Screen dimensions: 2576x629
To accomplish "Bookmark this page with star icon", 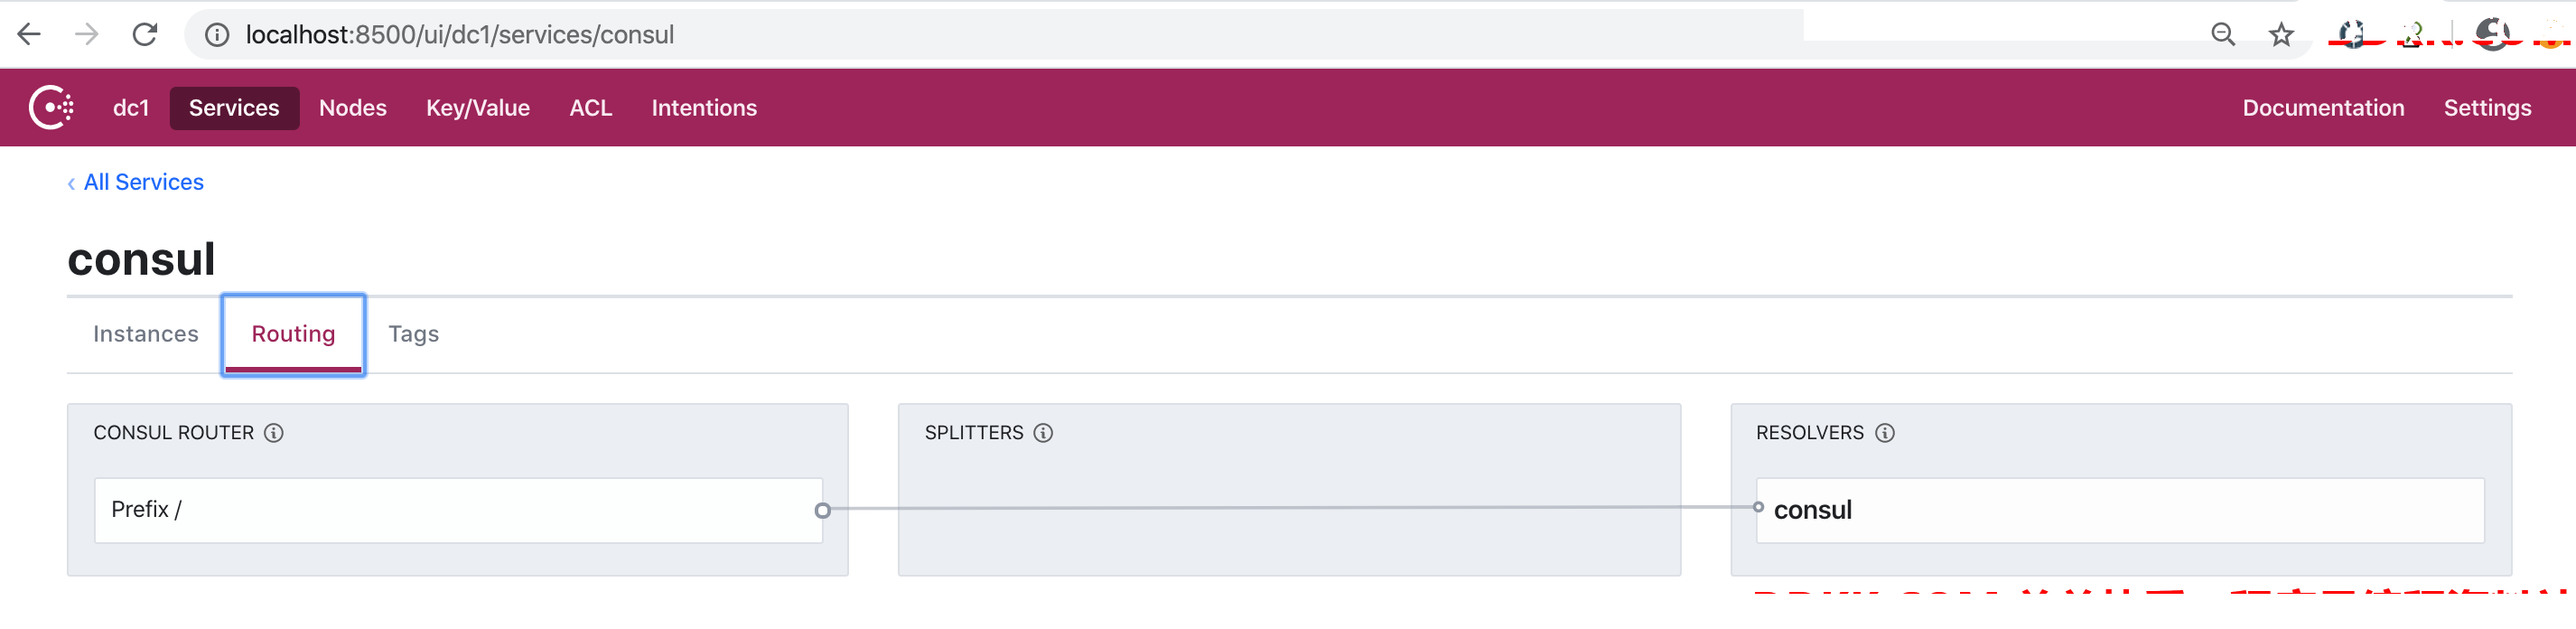I will (2280, 35).
